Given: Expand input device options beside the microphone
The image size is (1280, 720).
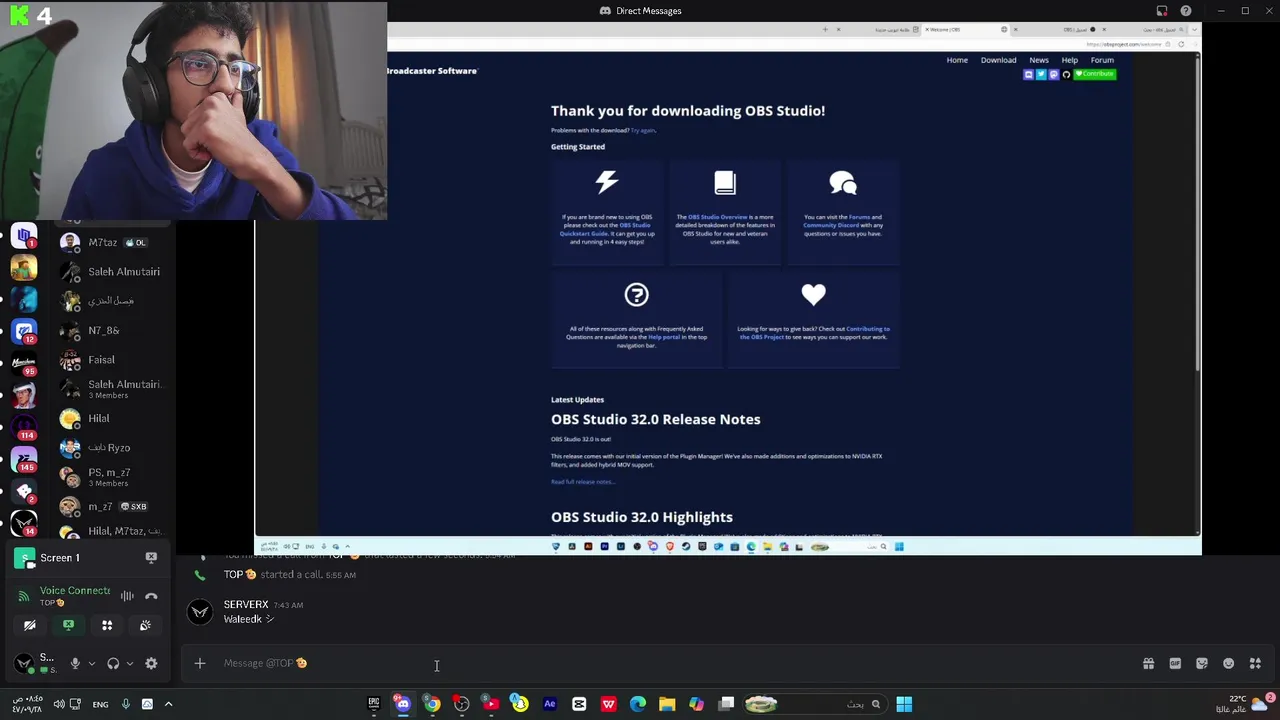Looking at the screenshot, I should (91, 663).
